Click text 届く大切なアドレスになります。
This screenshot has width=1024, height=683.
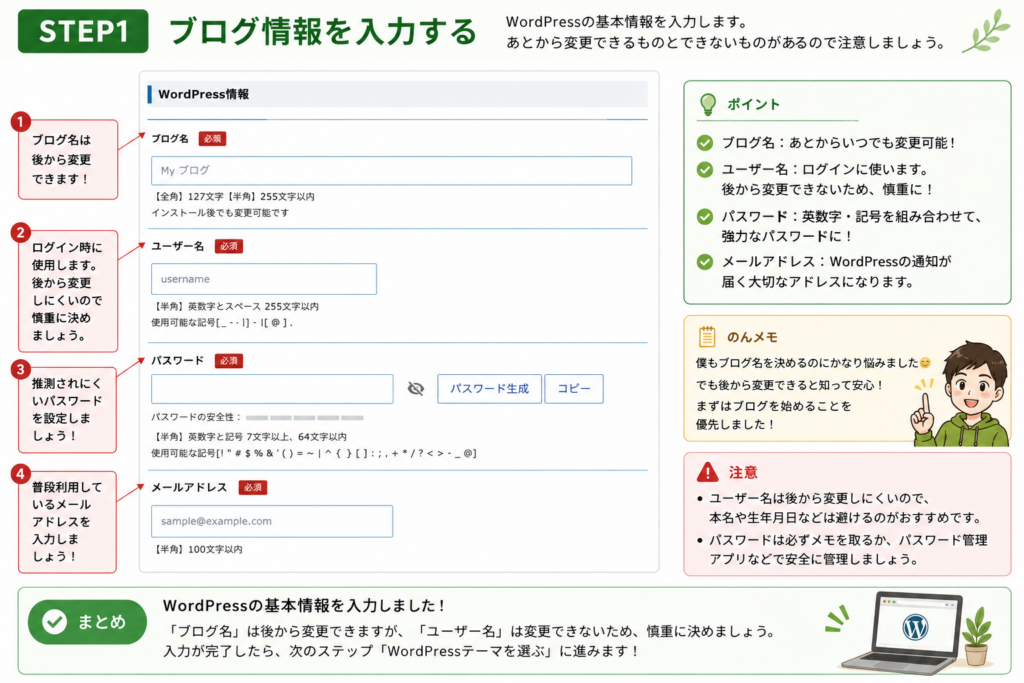point(818,282)
